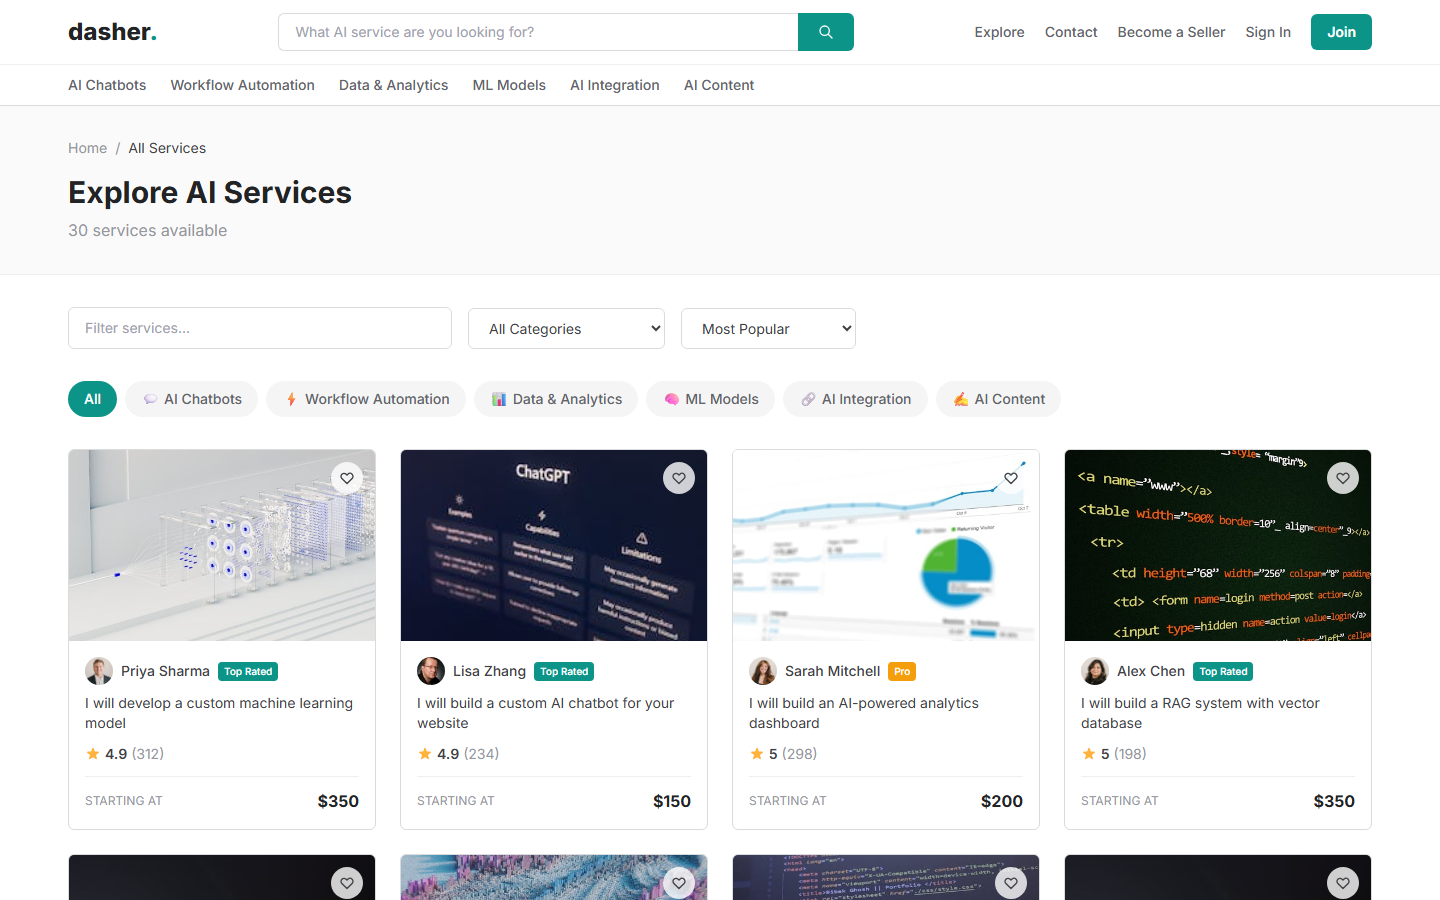Open AI Integration in category nav
1440x900 pixels.
615,85
